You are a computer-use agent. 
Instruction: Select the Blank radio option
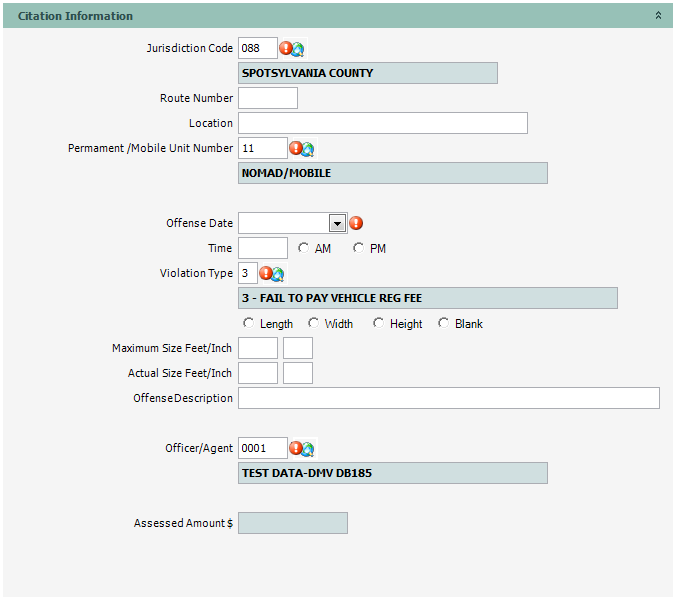tap(444, 323)
